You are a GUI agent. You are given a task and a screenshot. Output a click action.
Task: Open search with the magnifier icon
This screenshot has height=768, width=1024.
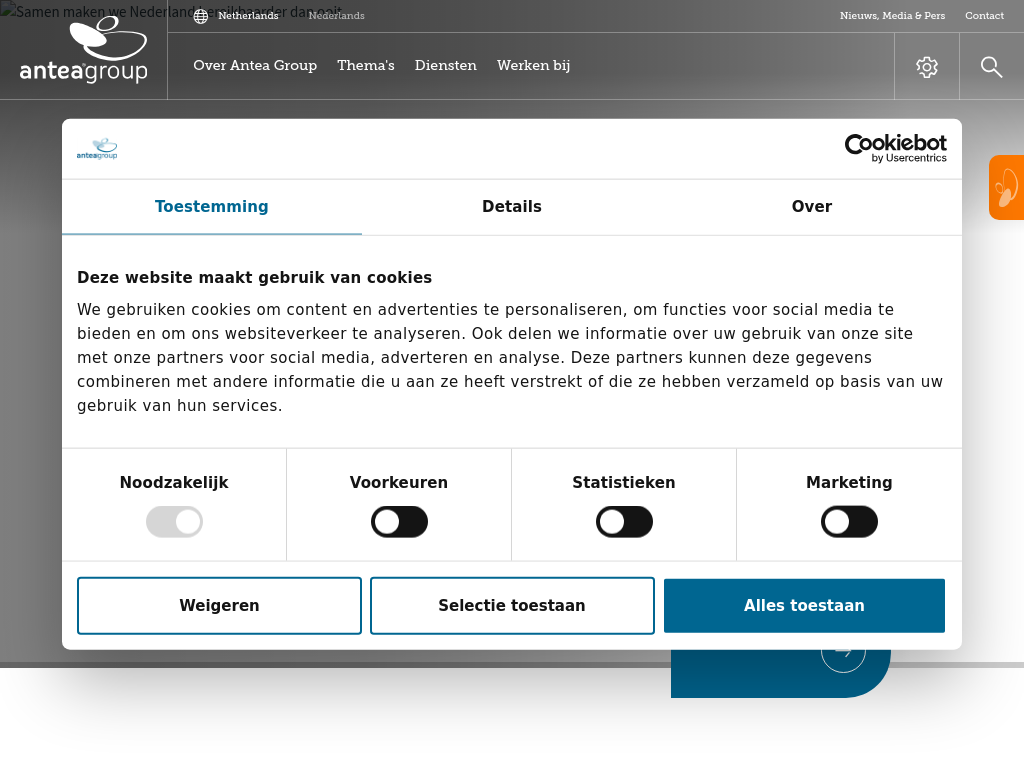(x=991, y=67)
